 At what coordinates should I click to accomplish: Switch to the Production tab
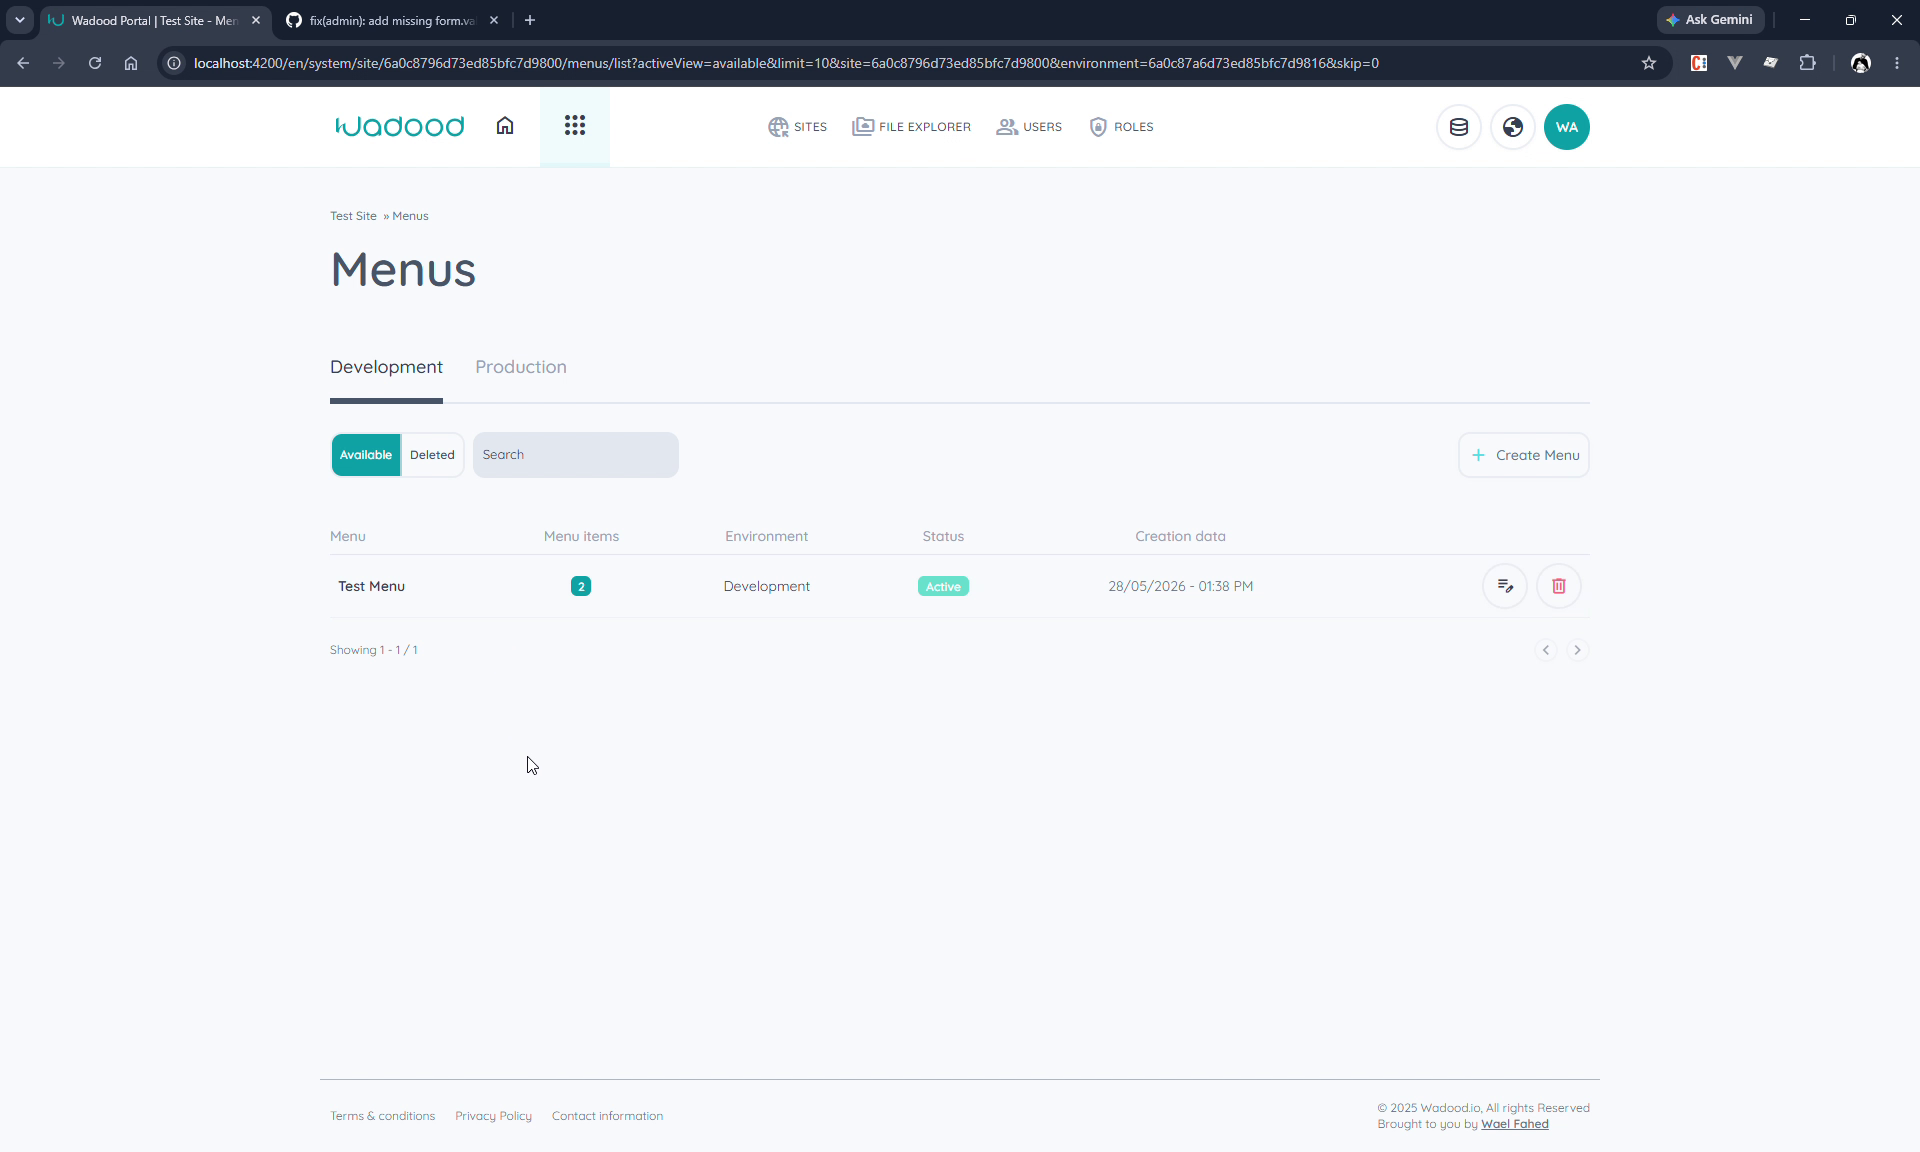point(521,367)
